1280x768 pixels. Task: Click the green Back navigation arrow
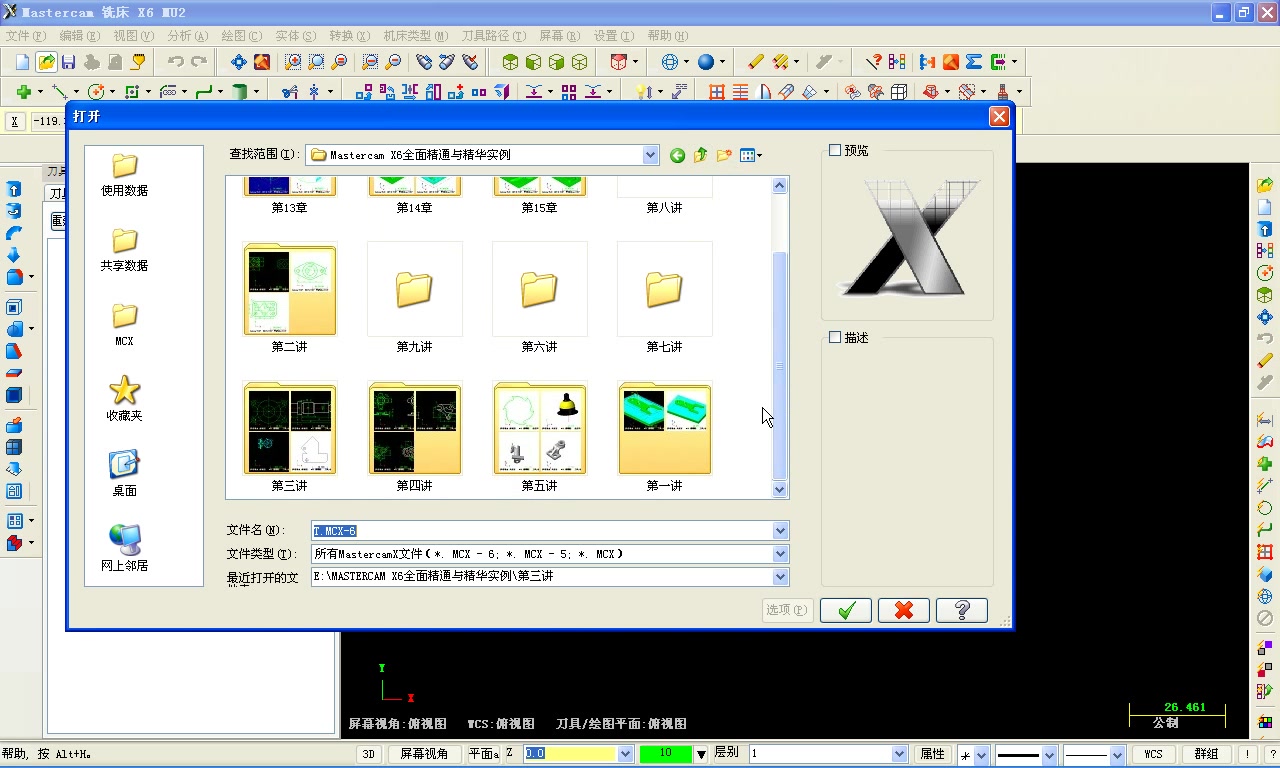[x=677, y=155]
